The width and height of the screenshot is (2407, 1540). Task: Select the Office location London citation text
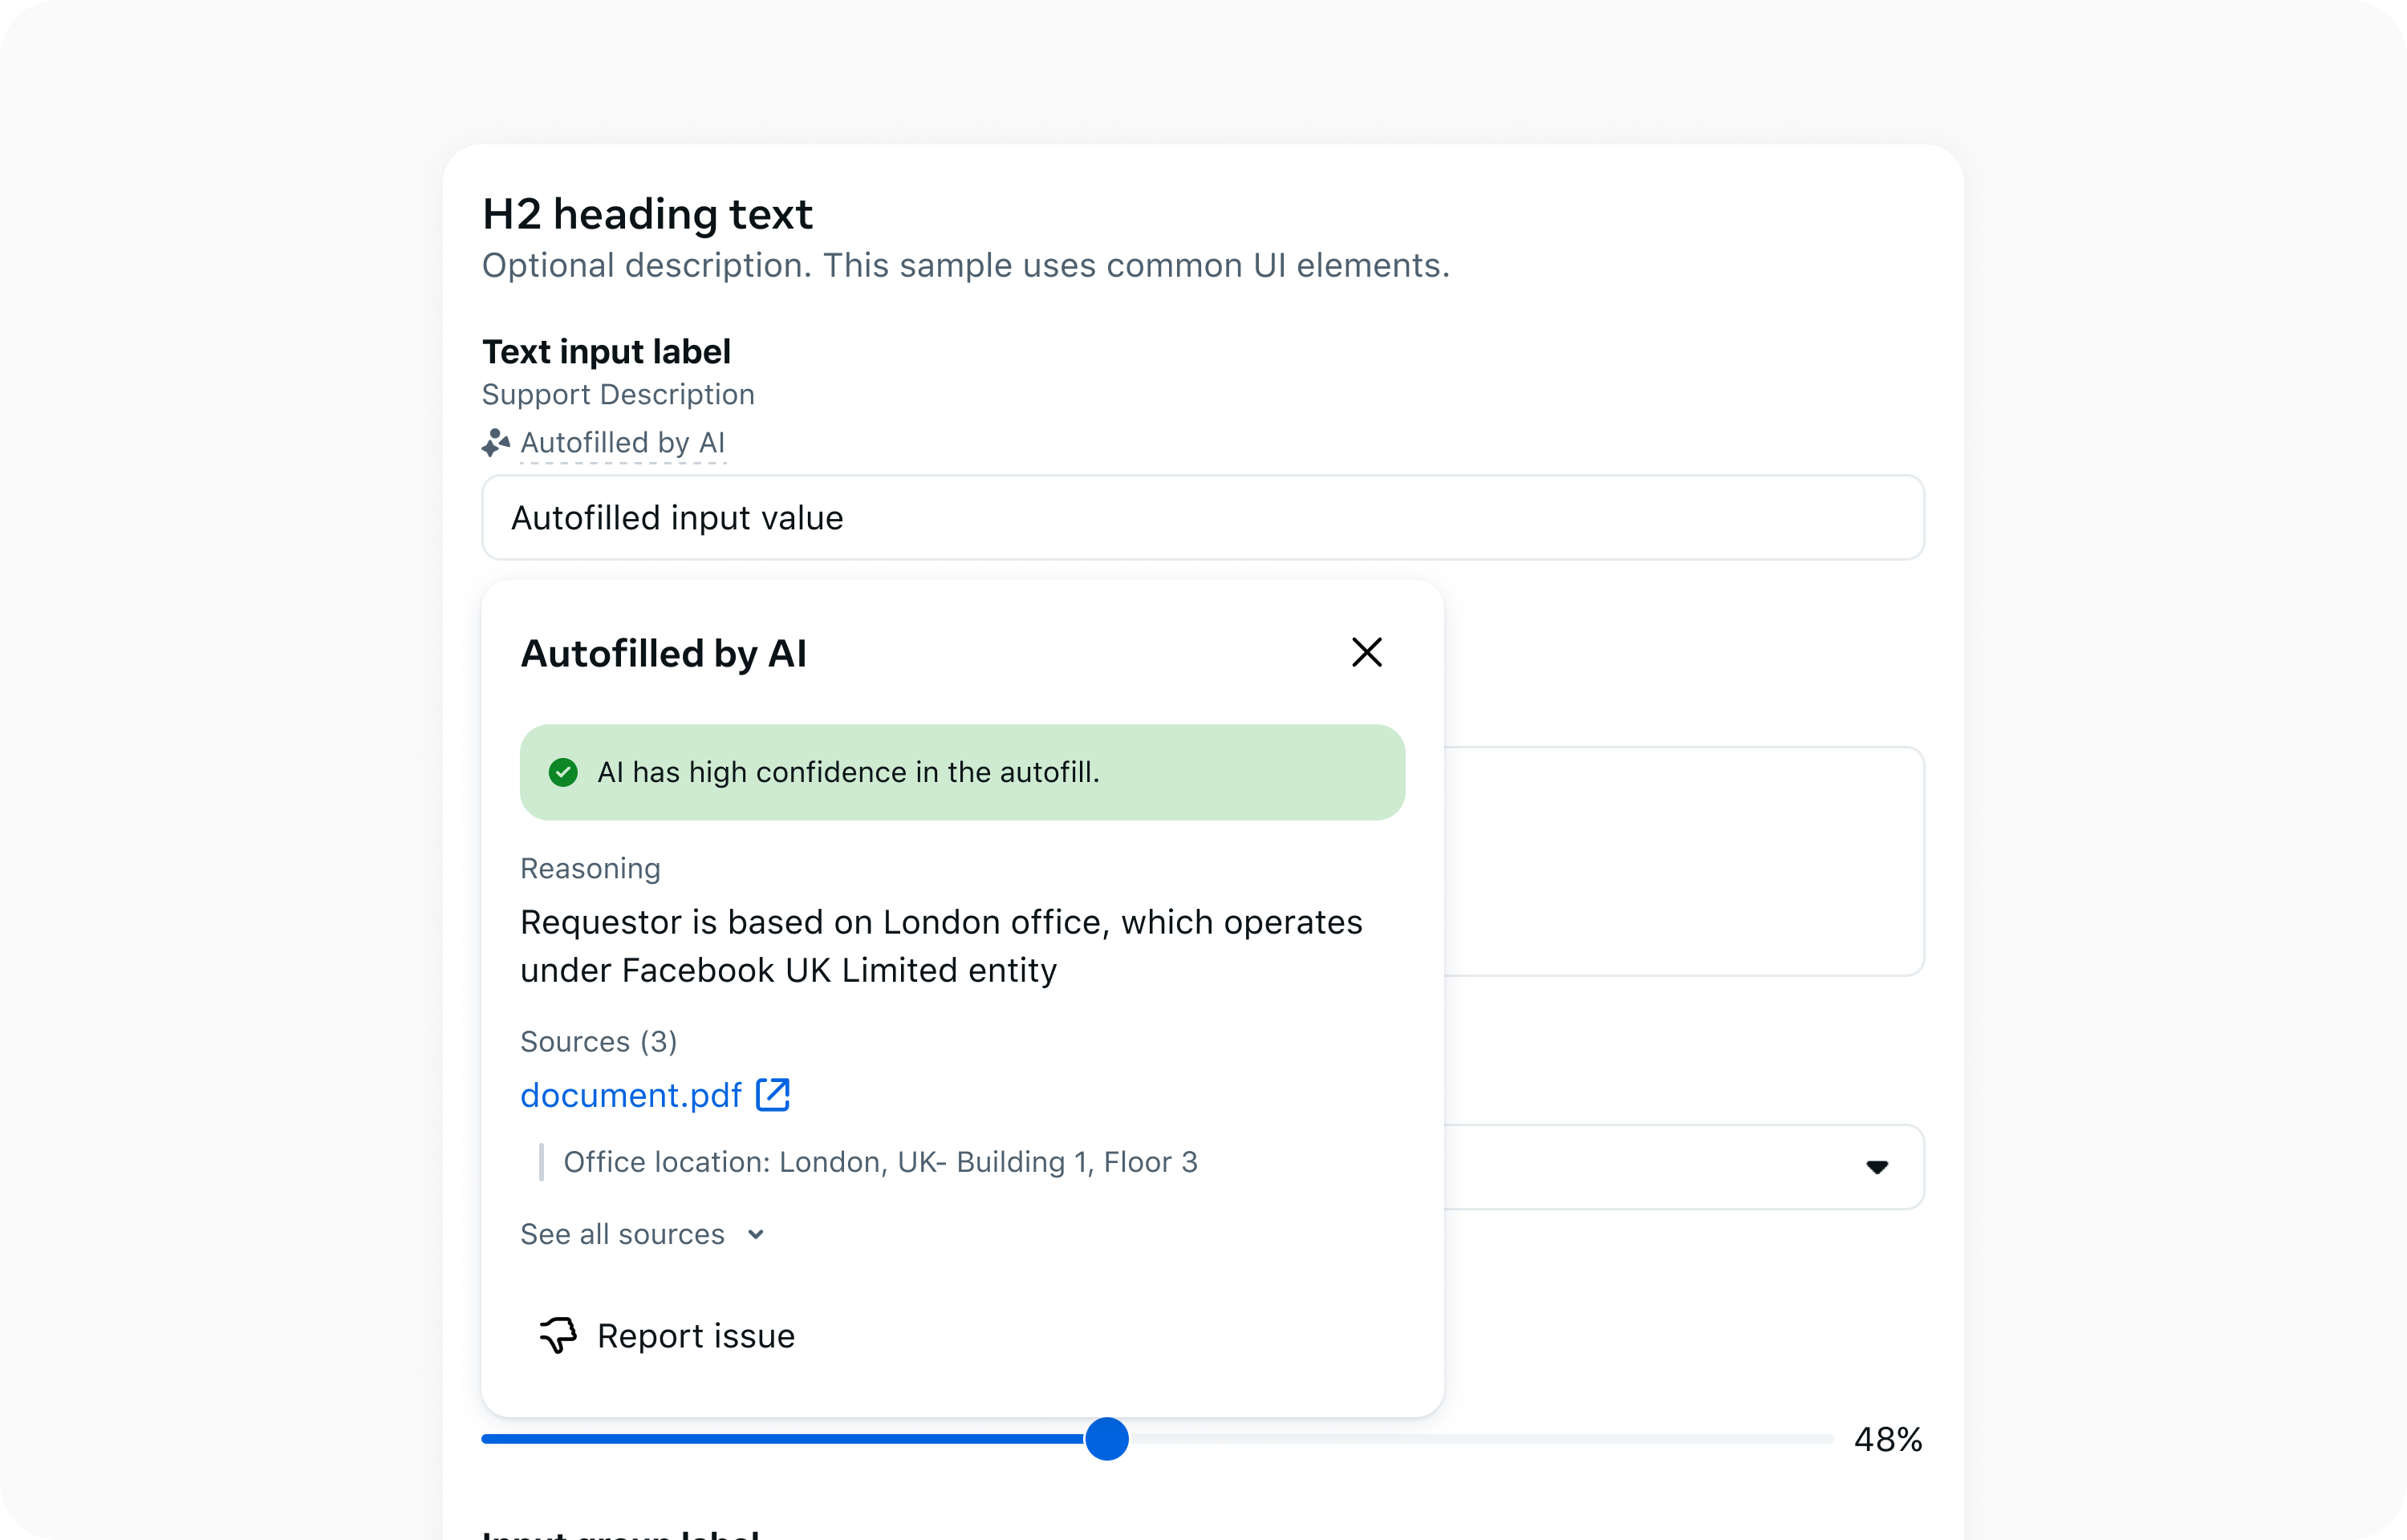coord(879,1161)
